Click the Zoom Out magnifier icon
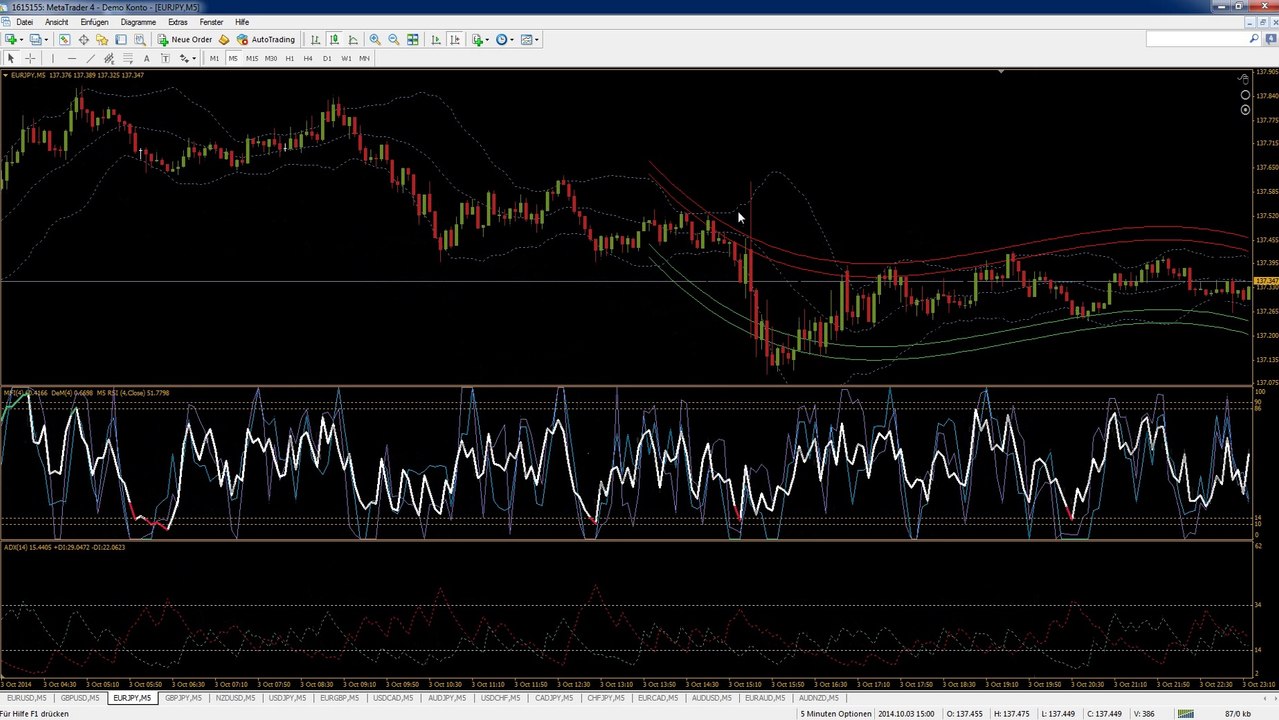This screenshot has height=720, width=1279. [x=394, y=40]
